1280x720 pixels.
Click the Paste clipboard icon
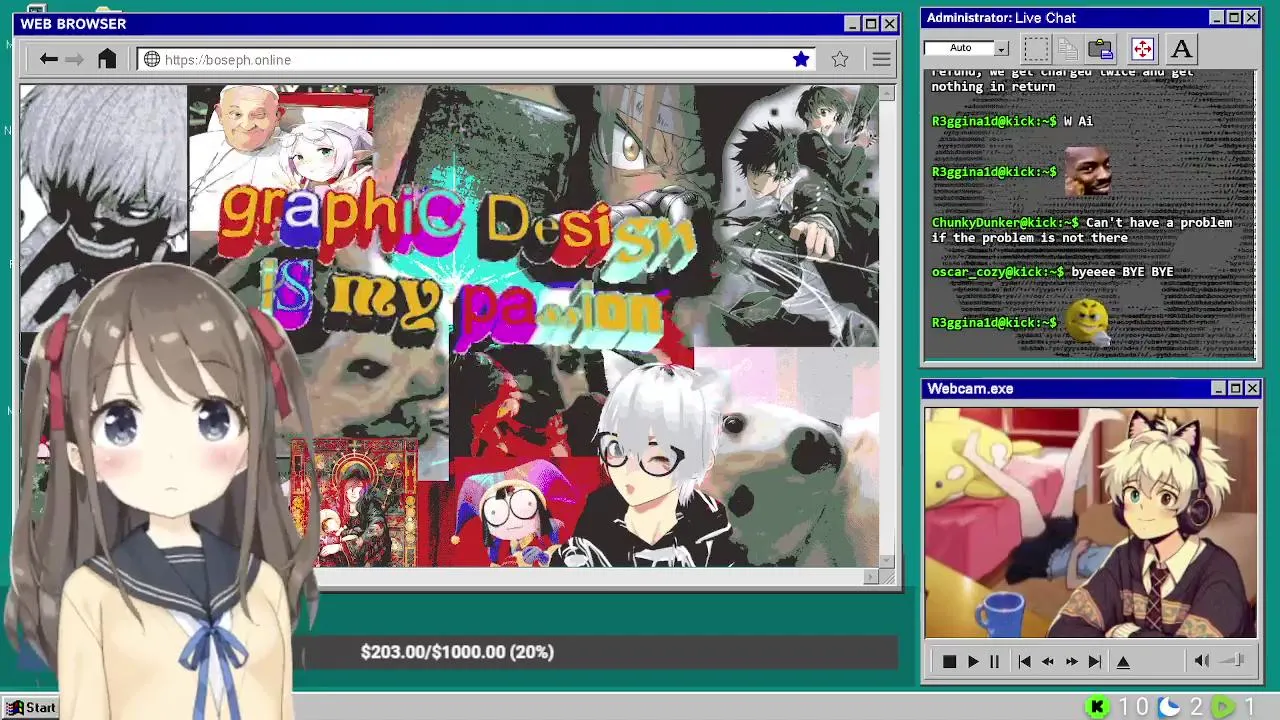(x=1101, y=48)
